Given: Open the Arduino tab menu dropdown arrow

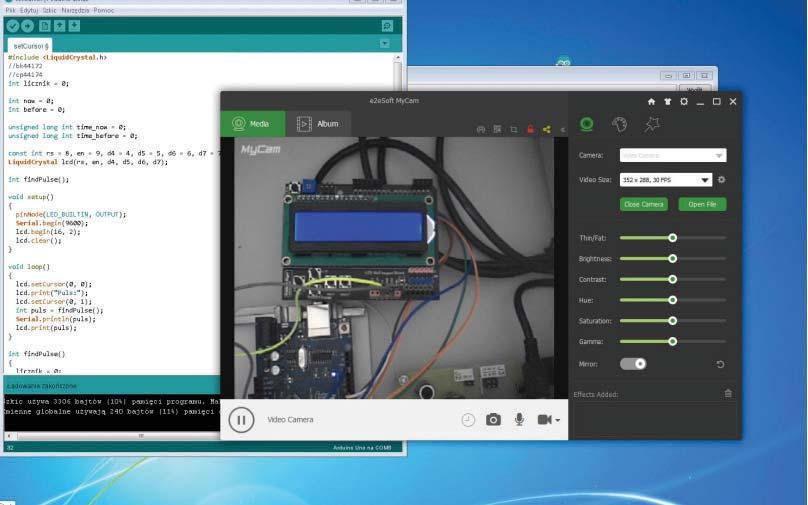Looking at the screenshot, I should pyautogui.click(x=385, y=44).
